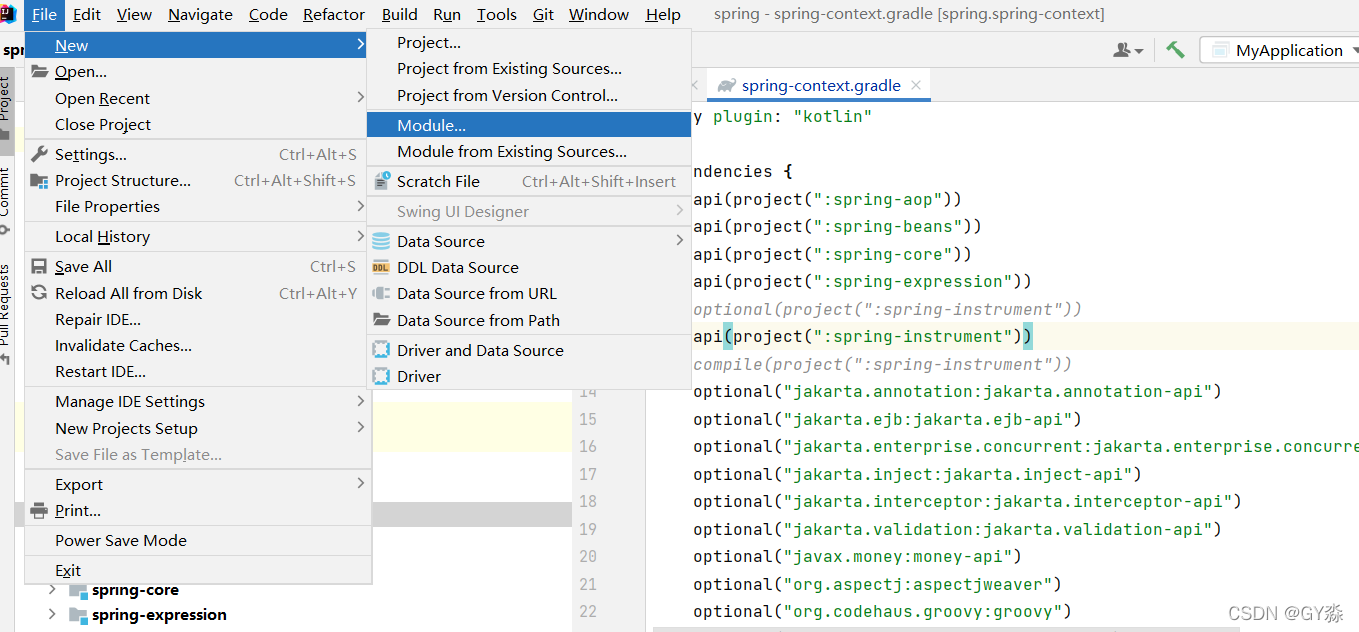Click the Driver icon
The width and height of the screenshot is (1359, 632).
tap(381, 376)
